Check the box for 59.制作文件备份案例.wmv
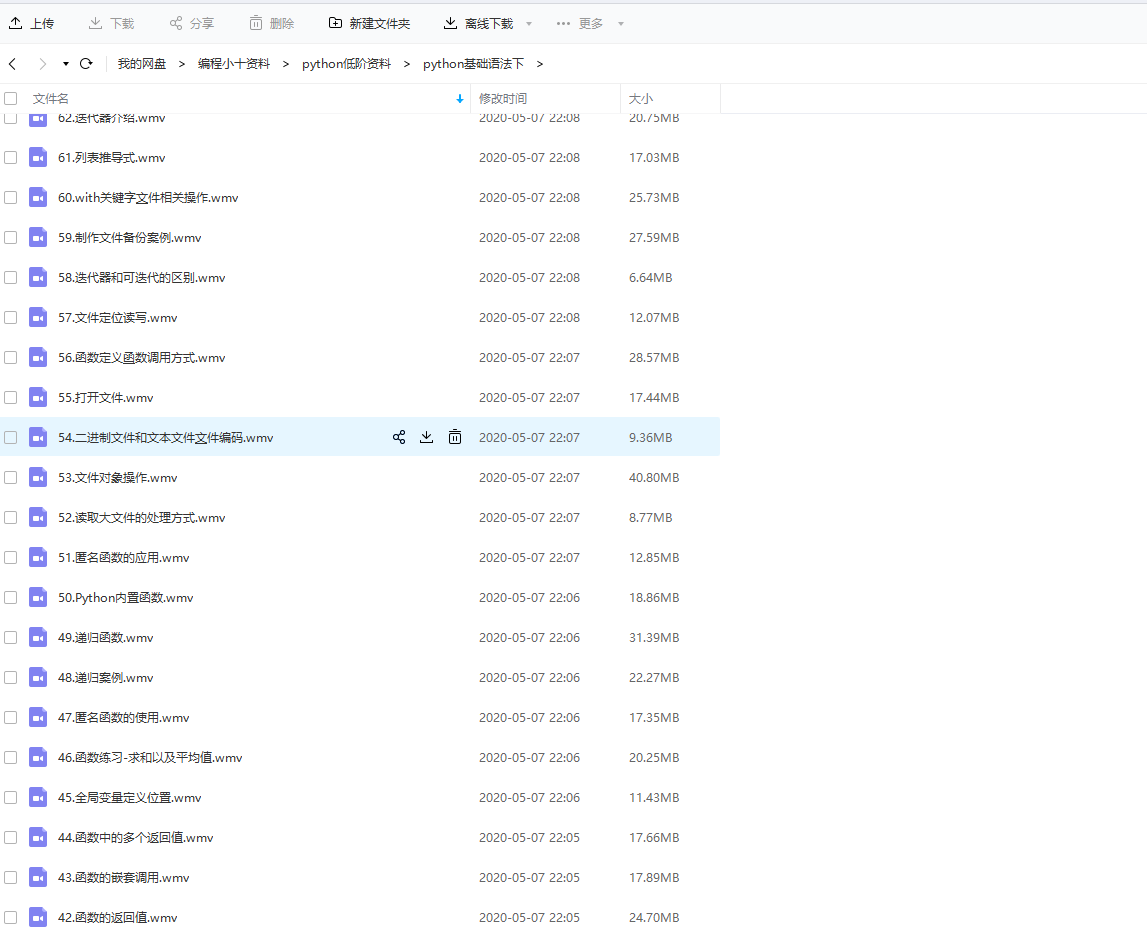The width and height of the screenshot is (1147, 934). 10,238
